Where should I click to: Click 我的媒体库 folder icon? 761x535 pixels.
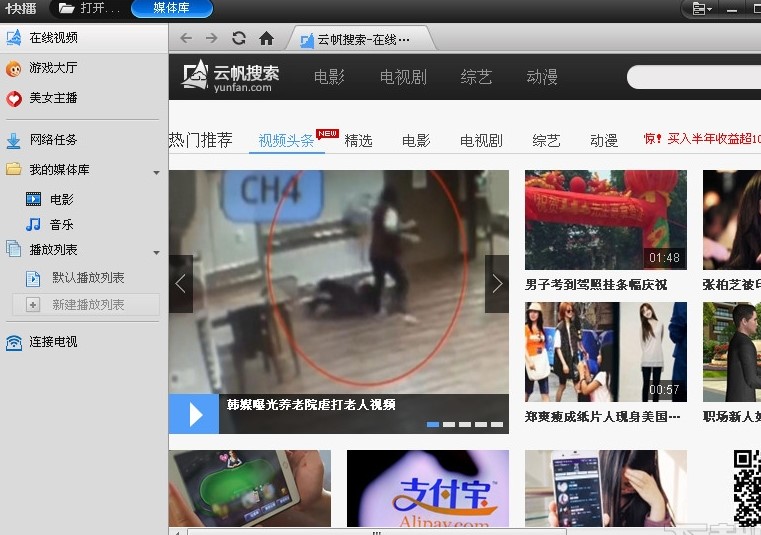[x=14, y=169]
